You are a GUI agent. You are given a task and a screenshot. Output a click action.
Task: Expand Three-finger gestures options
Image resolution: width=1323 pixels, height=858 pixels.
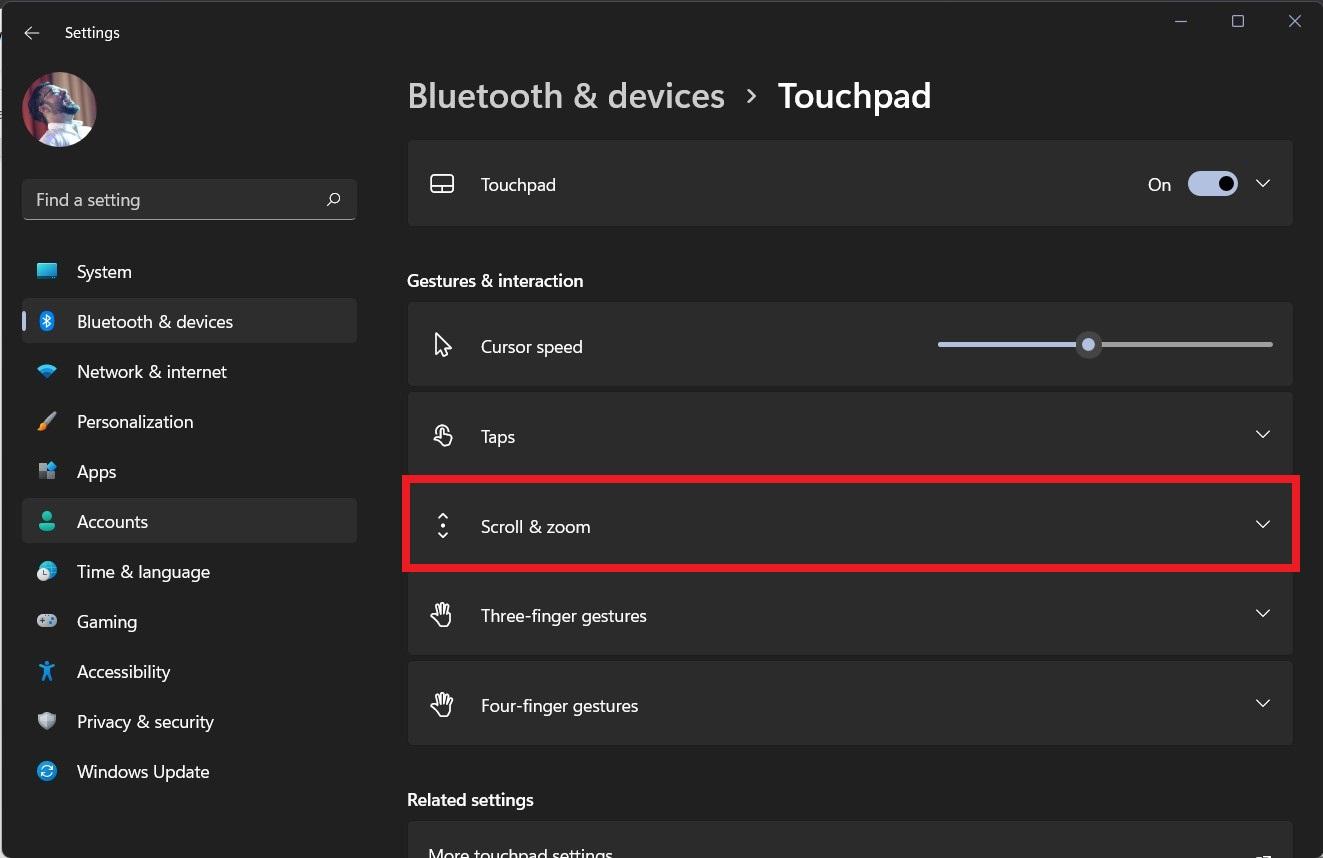[x=1263, y=614]
